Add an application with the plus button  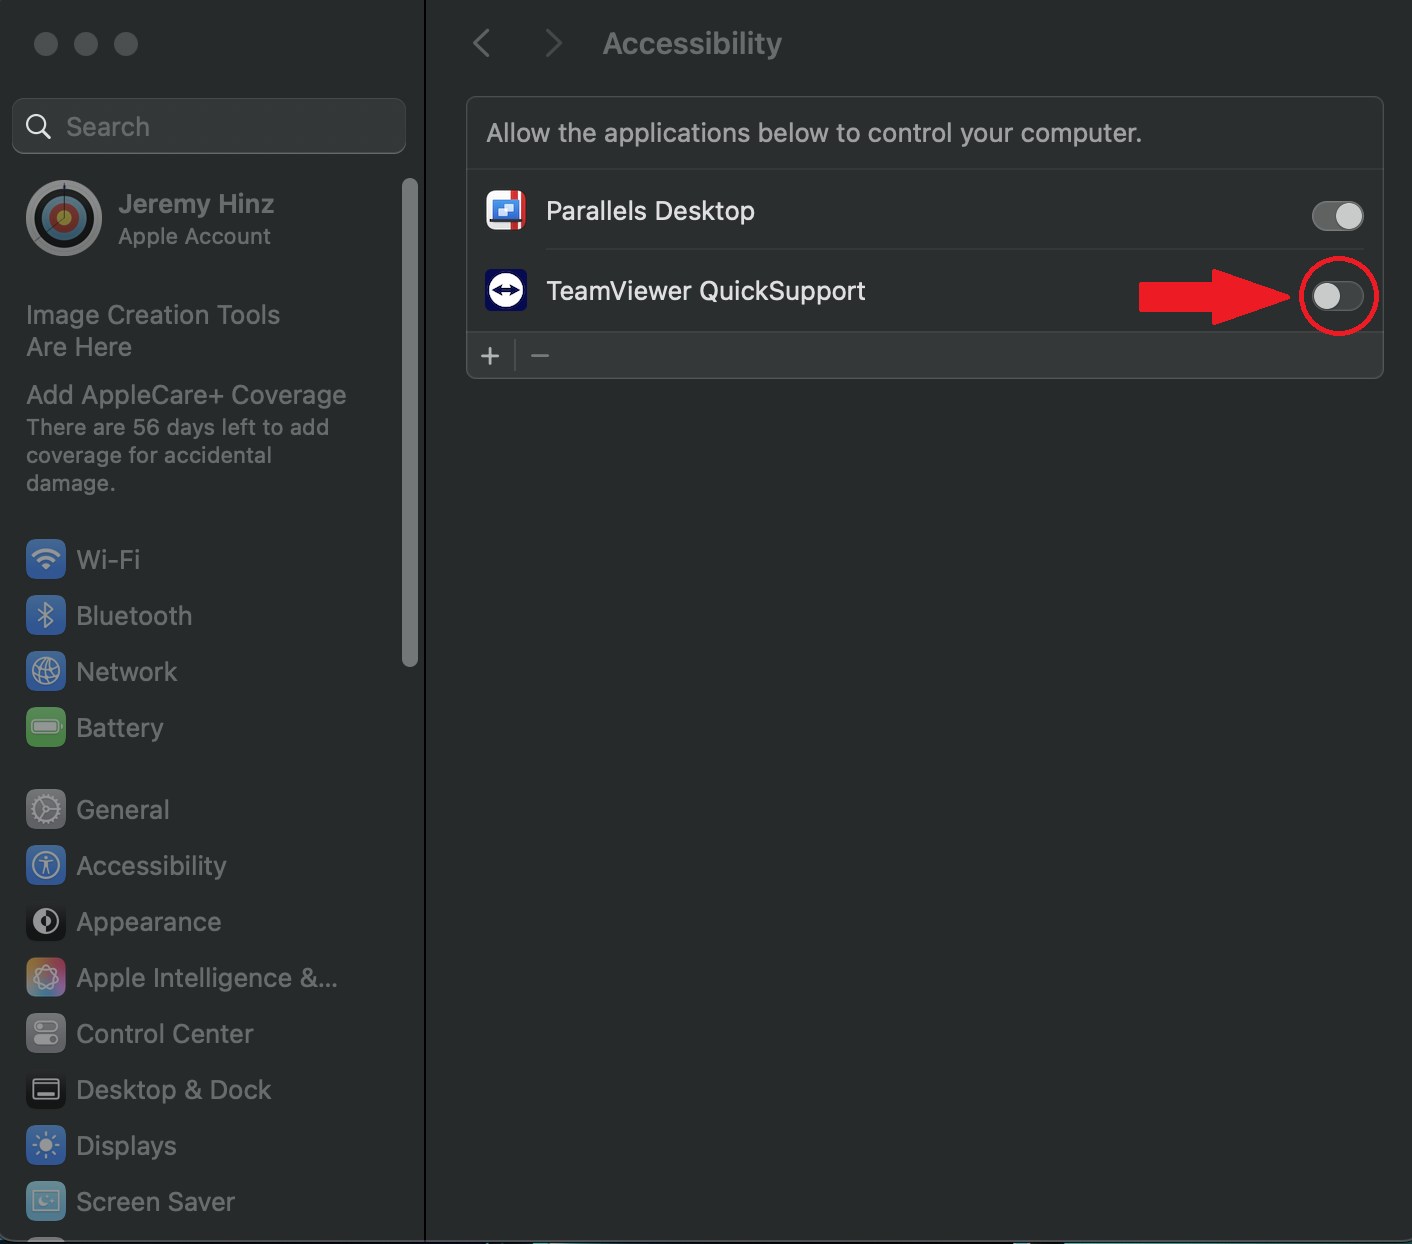(x=491, y=355)
